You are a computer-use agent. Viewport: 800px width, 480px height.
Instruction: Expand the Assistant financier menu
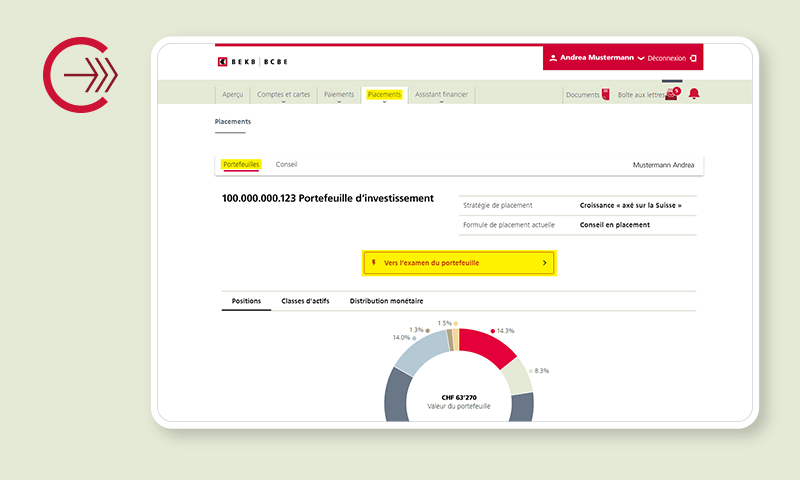441,95
